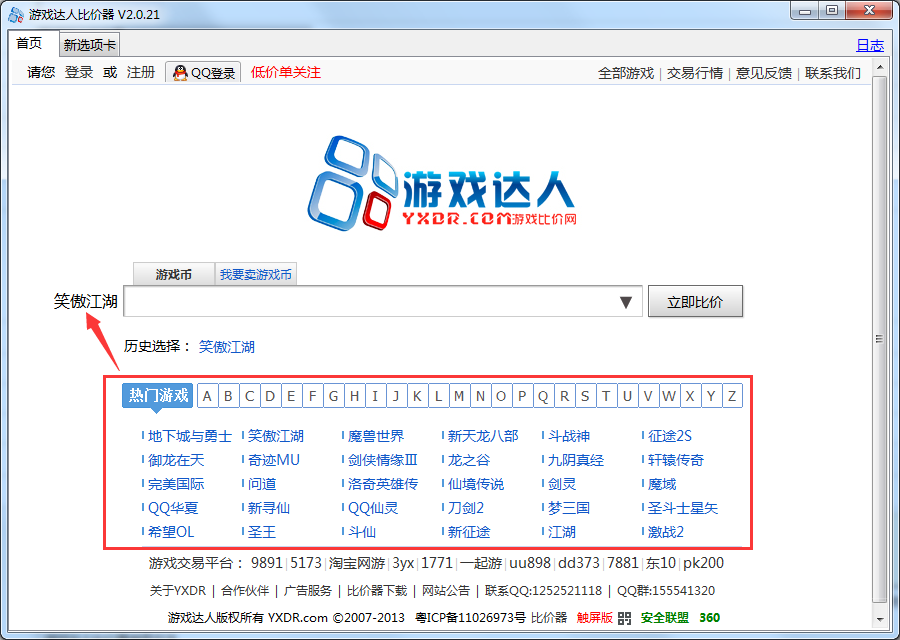900x640 pixels.
Task: Select 笑傲江湖 from history choices
Action: (x=227, y=347)
